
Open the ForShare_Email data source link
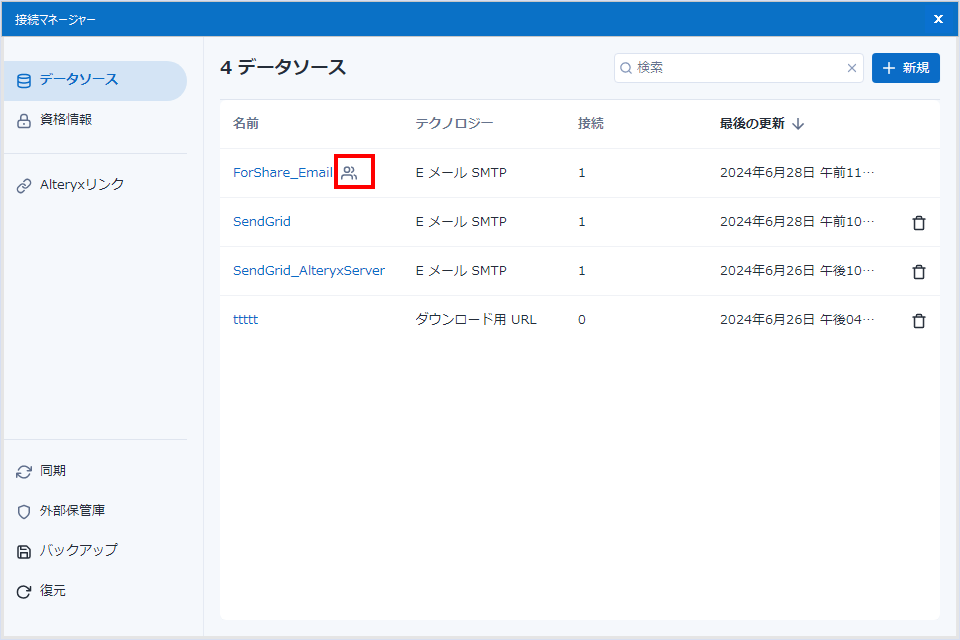(282, 173)
